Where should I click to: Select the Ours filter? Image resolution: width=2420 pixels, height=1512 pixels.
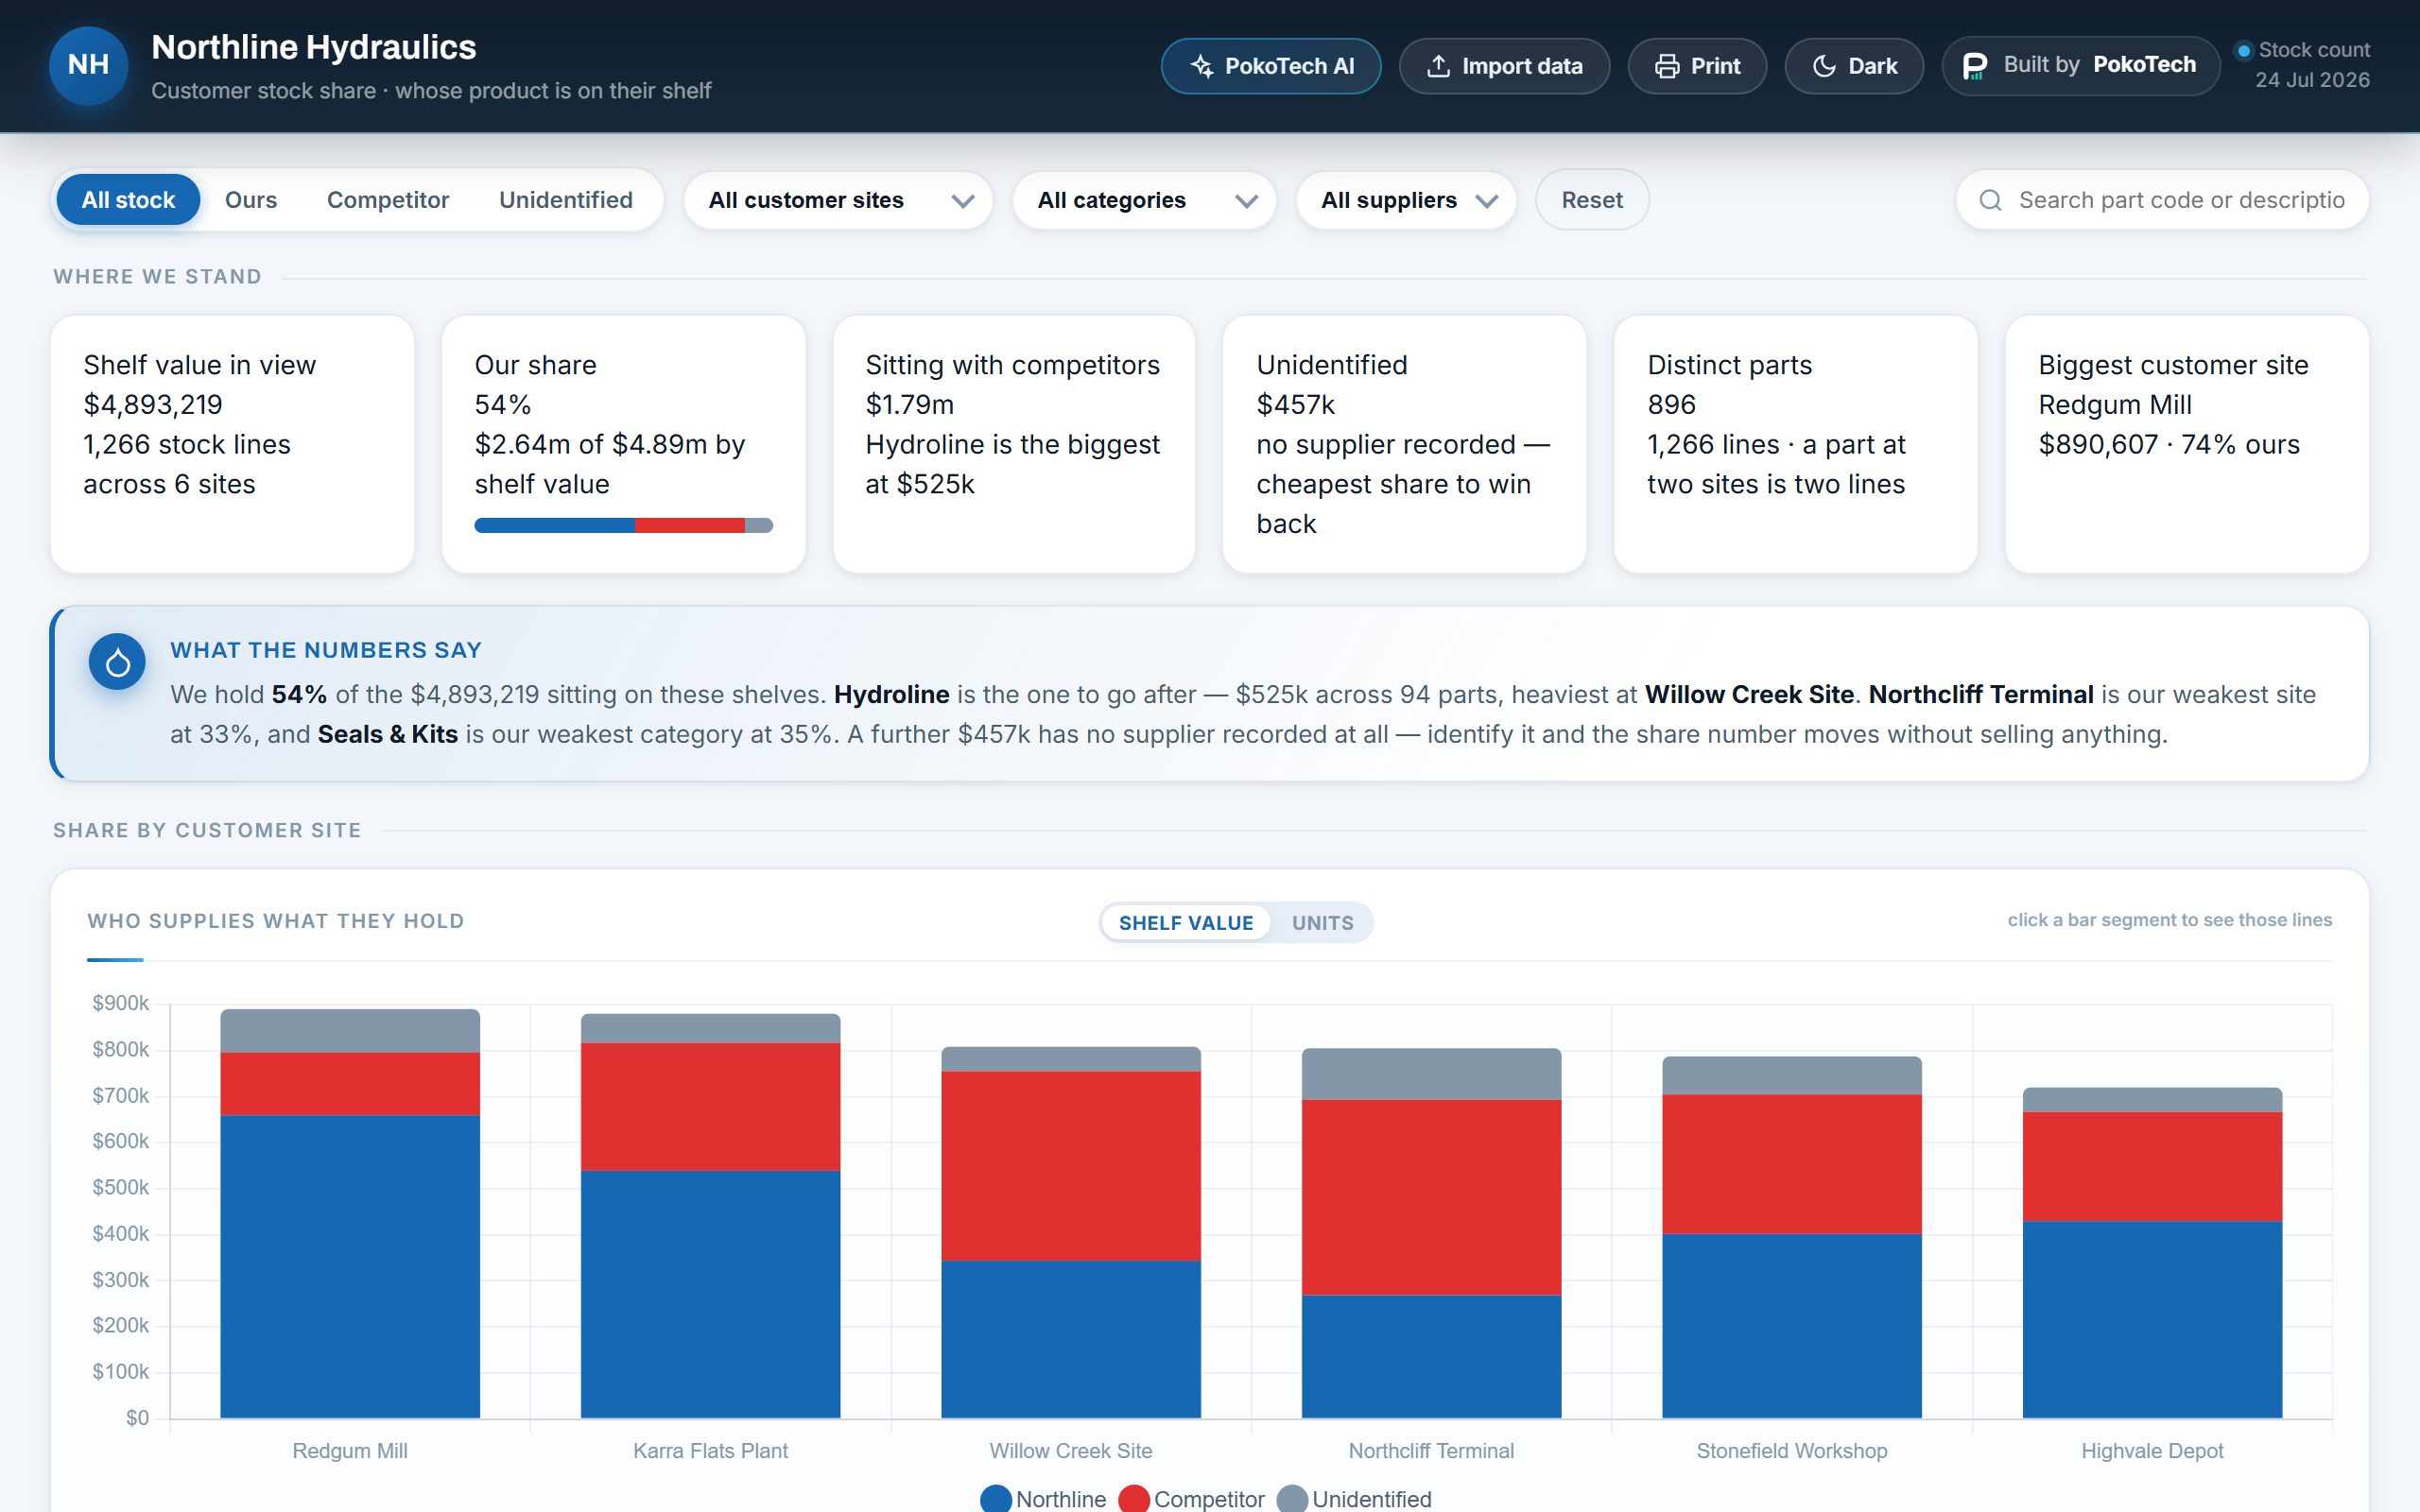[251, 200]
